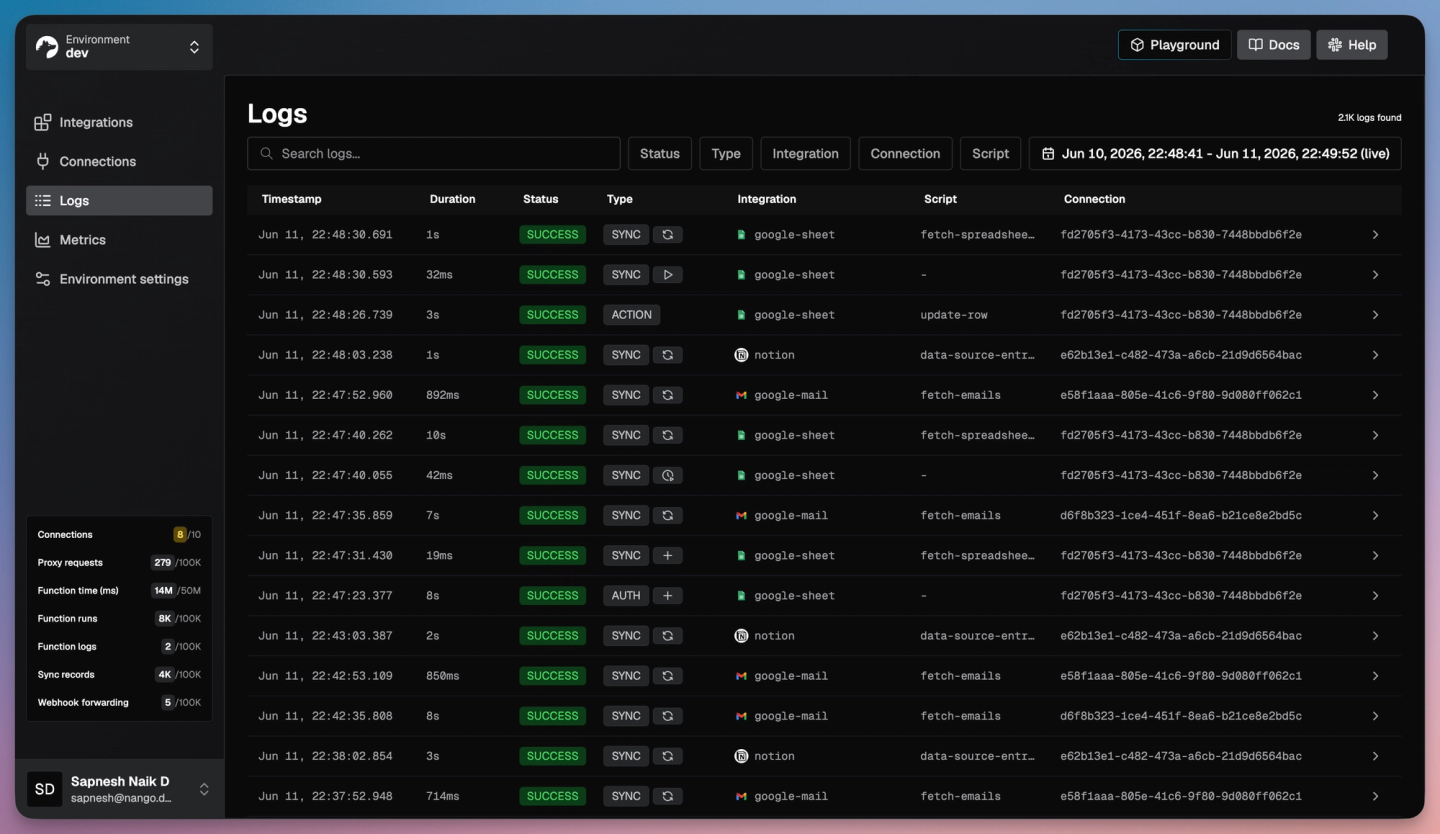Viewport: 1440px width, 834px height.
Task: Open Environment settings in the sidebar
Action: click(119, 279)
